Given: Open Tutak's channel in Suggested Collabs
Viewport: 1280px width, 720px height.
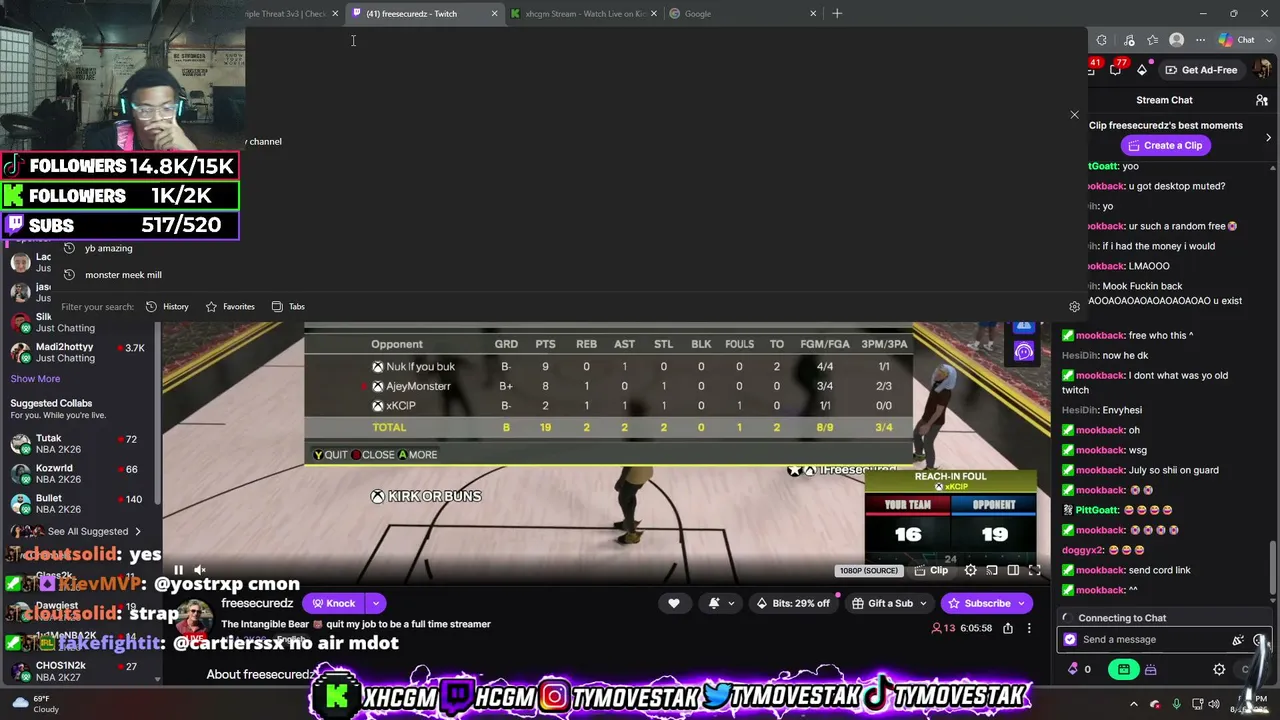Looking at the screenshot, I should click(80, 444).
